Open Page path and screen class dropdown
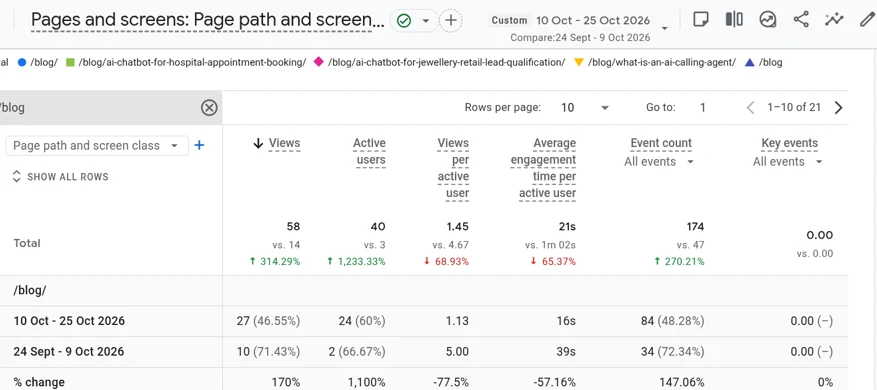 pyautogui.click(x=97, y=145)
